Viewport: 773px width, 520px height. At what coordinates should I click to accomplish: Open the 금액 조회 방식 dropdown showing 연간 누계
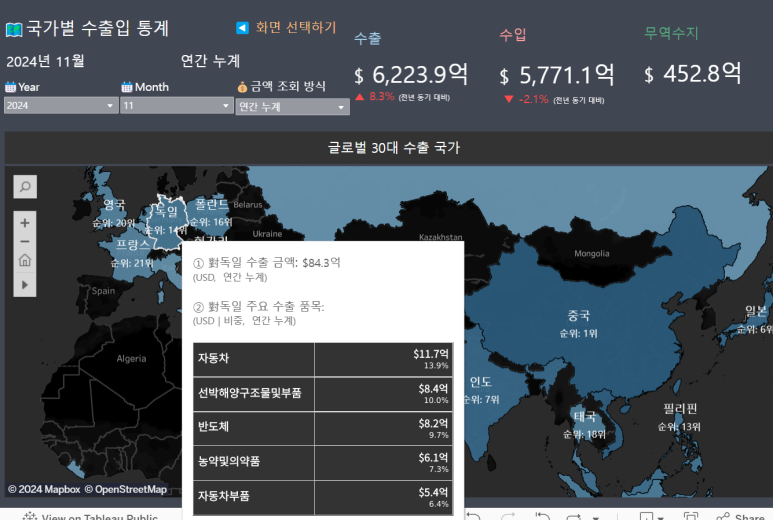[x=292, y=106]
